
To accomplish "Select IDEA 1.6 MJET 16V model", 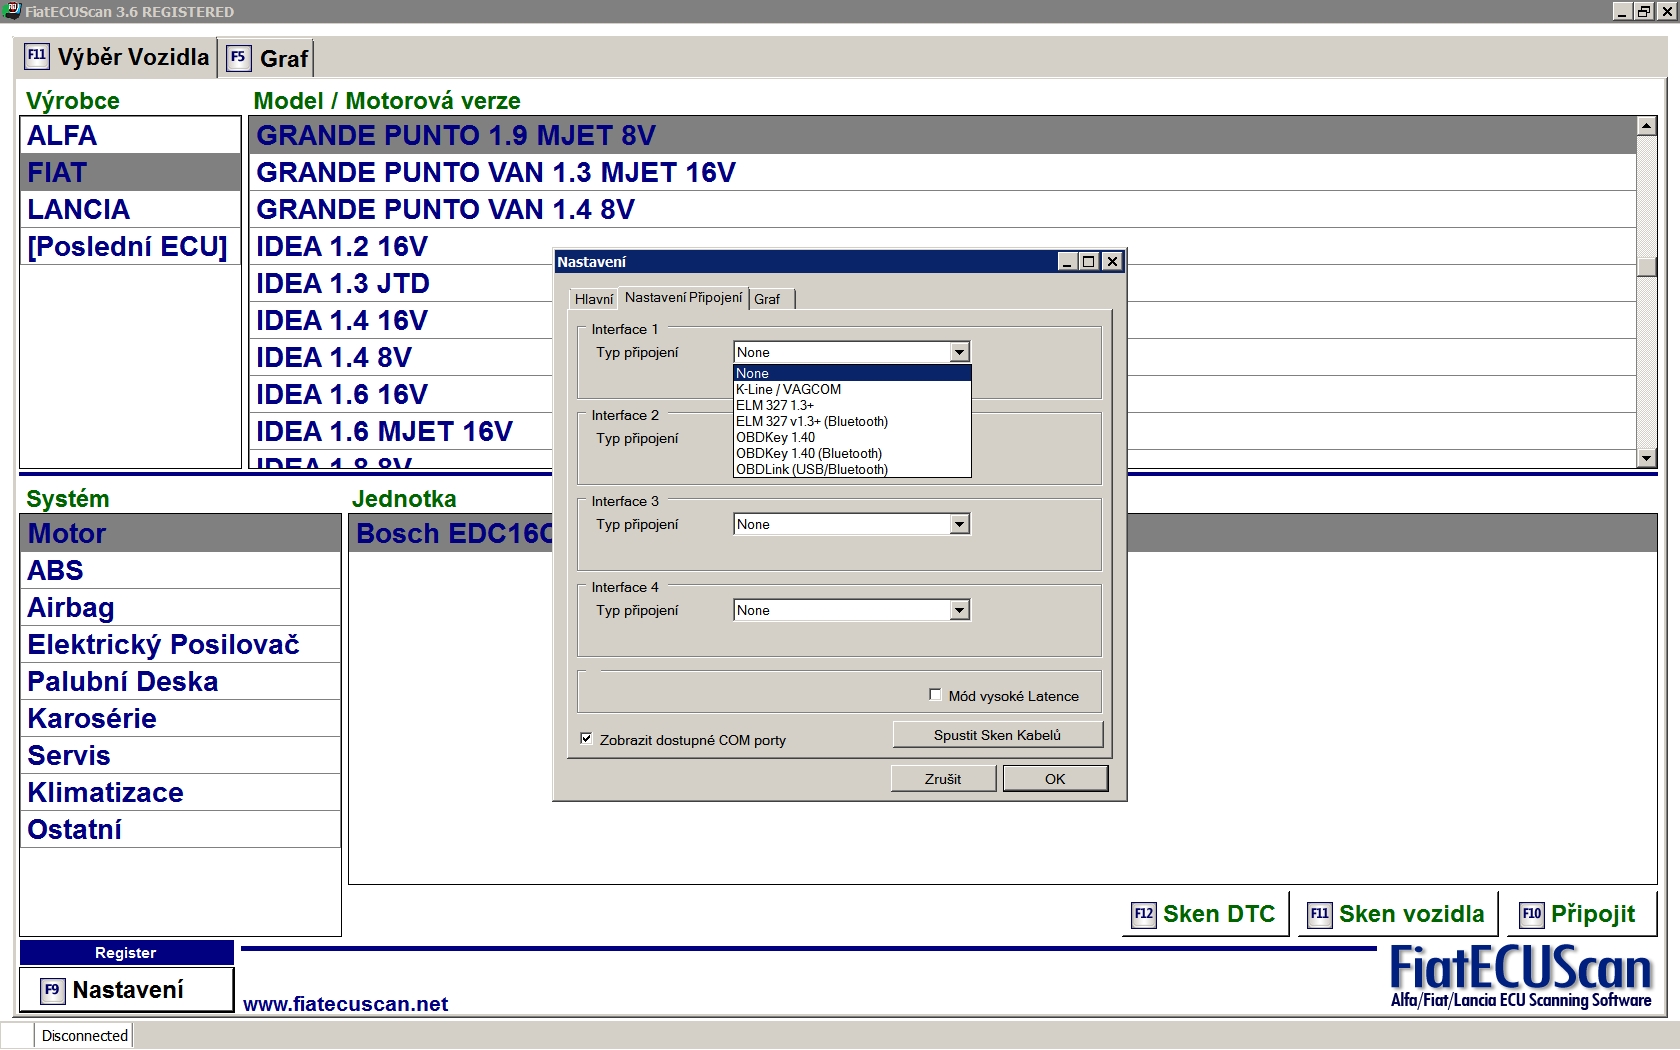I will point(401,431).
